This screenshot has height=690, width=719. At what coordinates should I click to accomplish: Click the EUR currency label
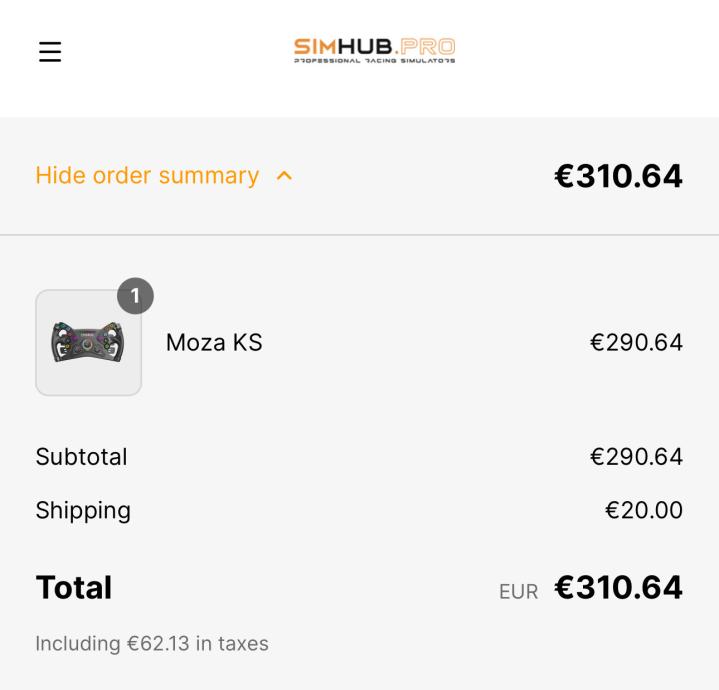518,592
